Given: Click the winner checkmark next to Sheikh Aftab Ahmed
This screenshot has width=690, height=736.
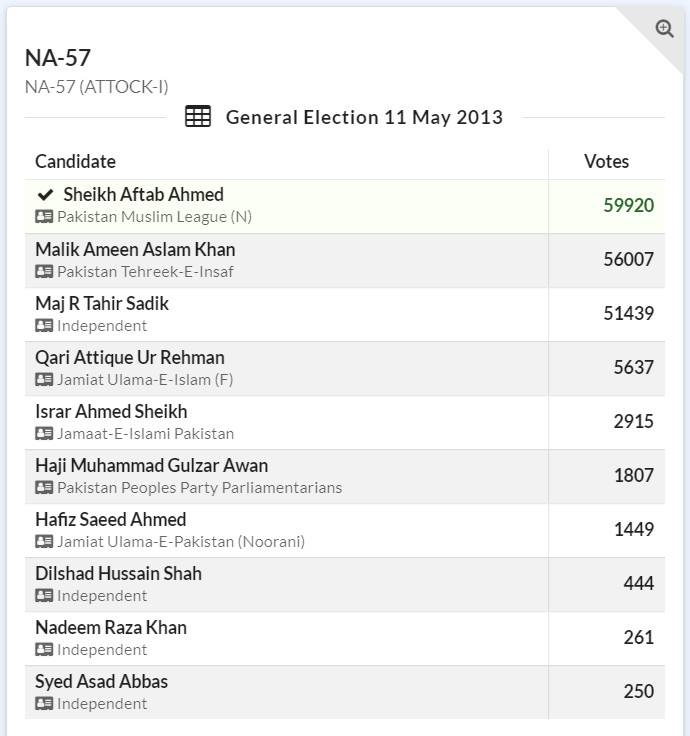Looking at the screenshot, I should point(45,195).
